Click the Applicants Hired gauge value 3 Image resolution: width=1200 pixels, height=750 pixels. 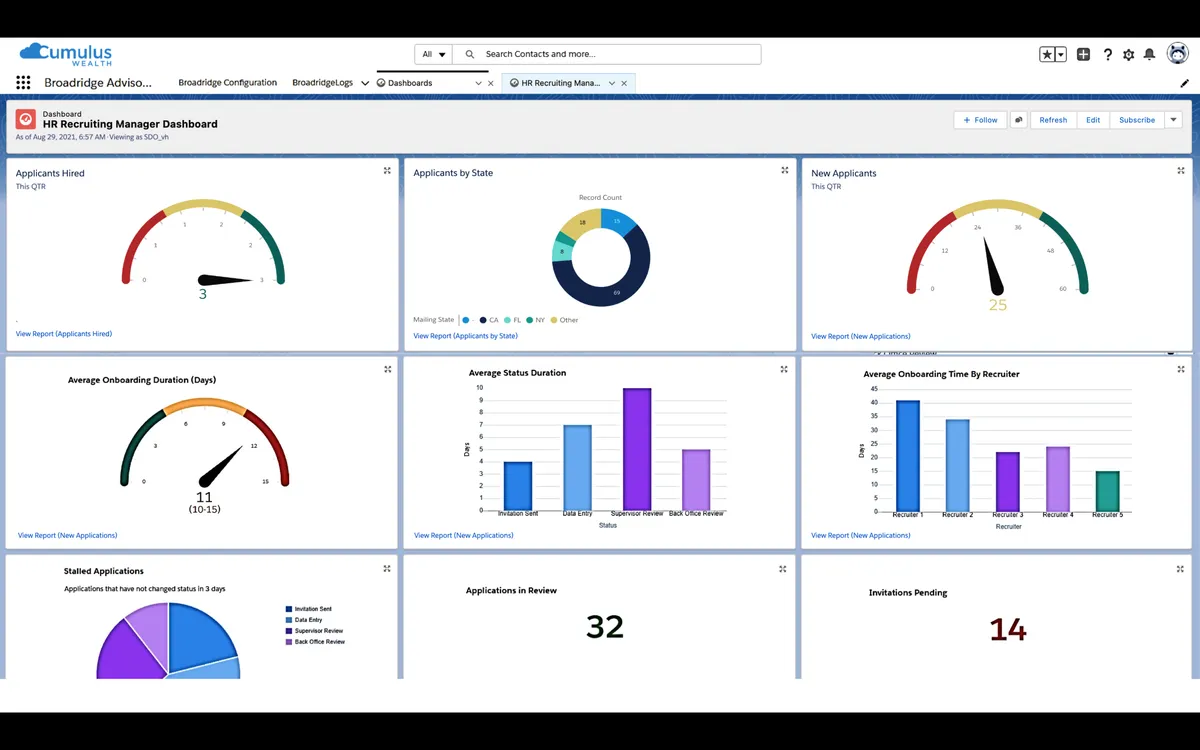203,295
